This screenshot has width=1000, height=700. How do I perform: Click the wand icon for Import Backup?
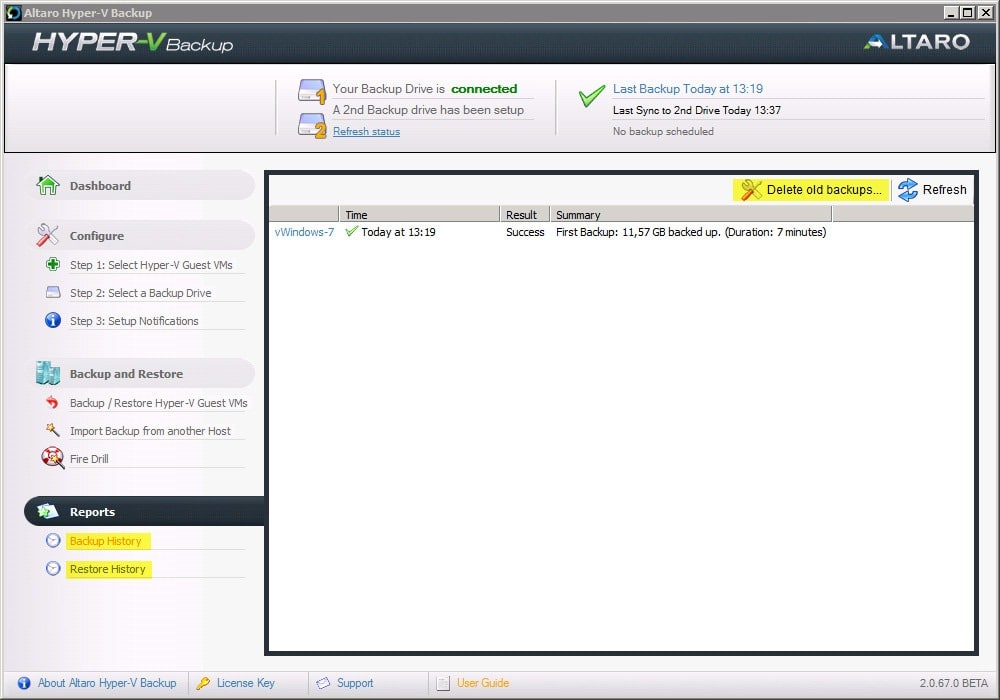pos(52,430)
